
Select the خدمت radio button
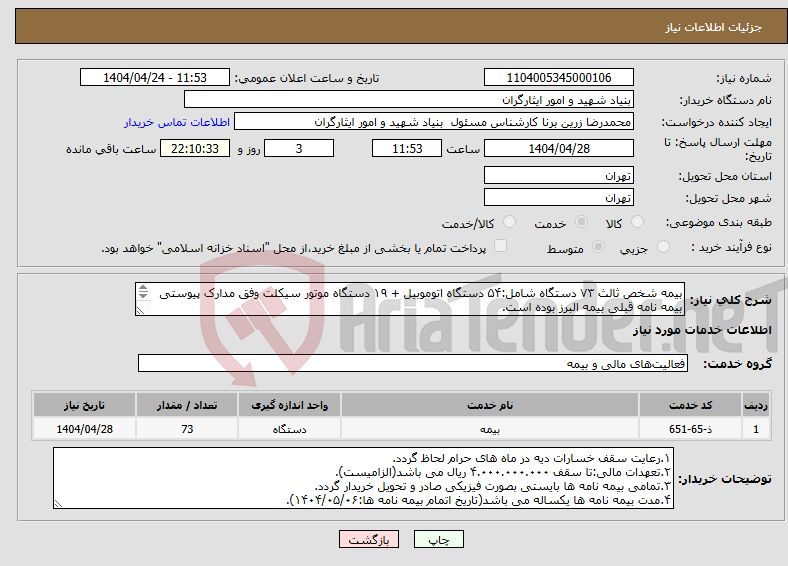click(581, 222)
